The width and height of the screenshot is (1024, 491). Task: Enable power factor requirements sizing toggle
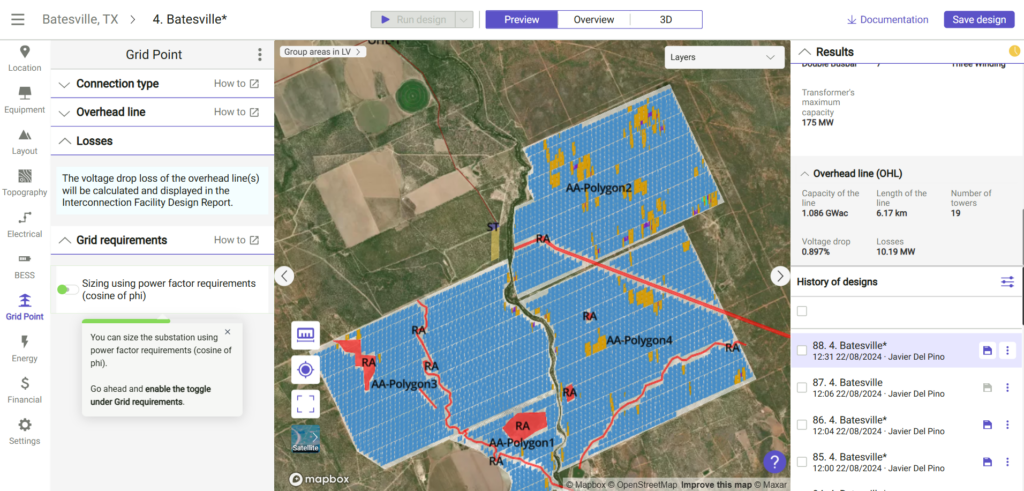click(66, 290)
